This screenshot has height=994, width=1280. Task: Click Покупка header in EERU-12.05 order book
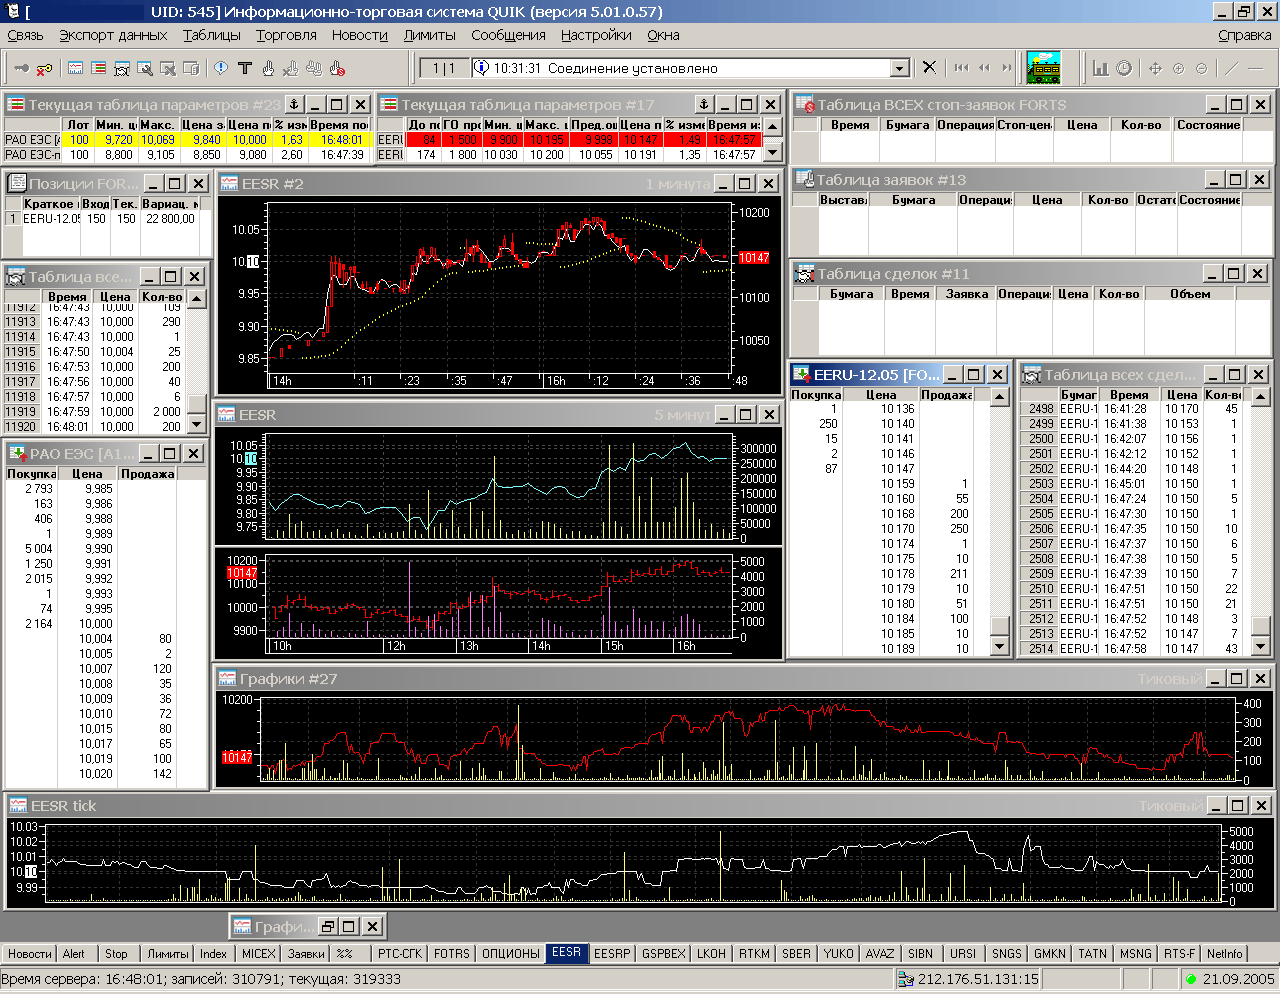(816, 395)
